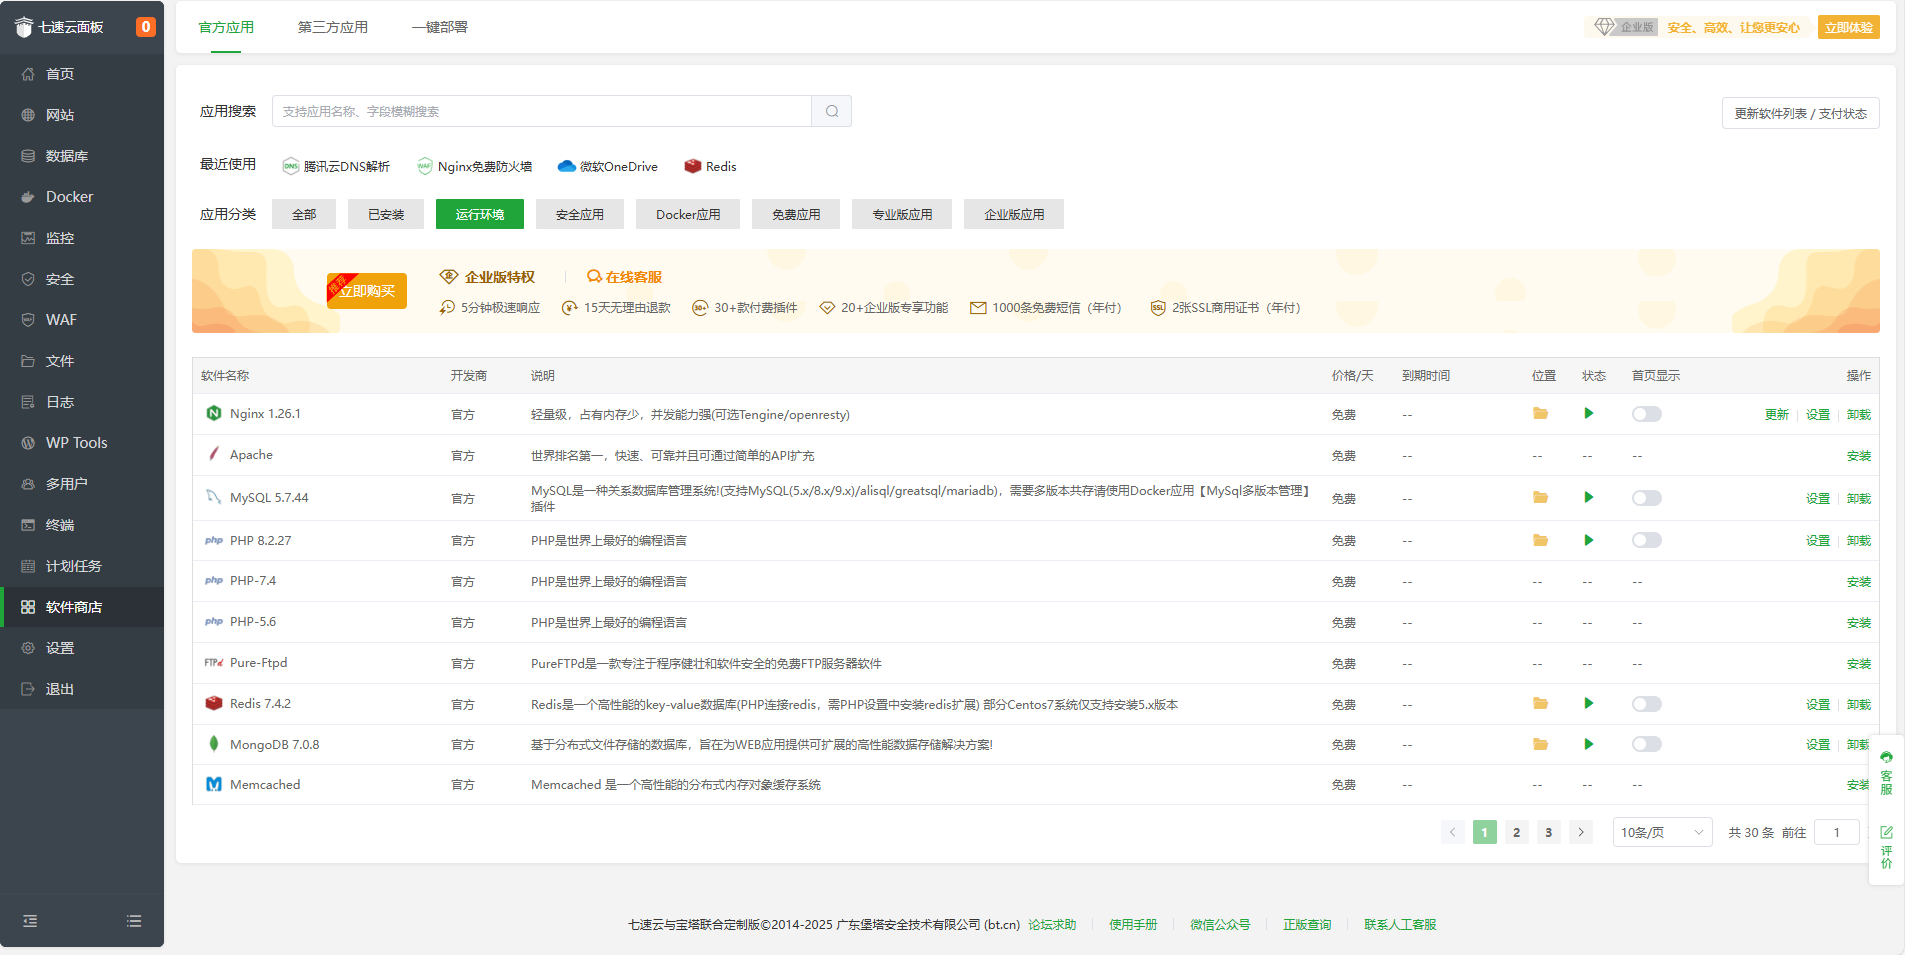
Task: Open the MongoDB 7.0.8 folder location icon
Action: tap(1540, 744)
